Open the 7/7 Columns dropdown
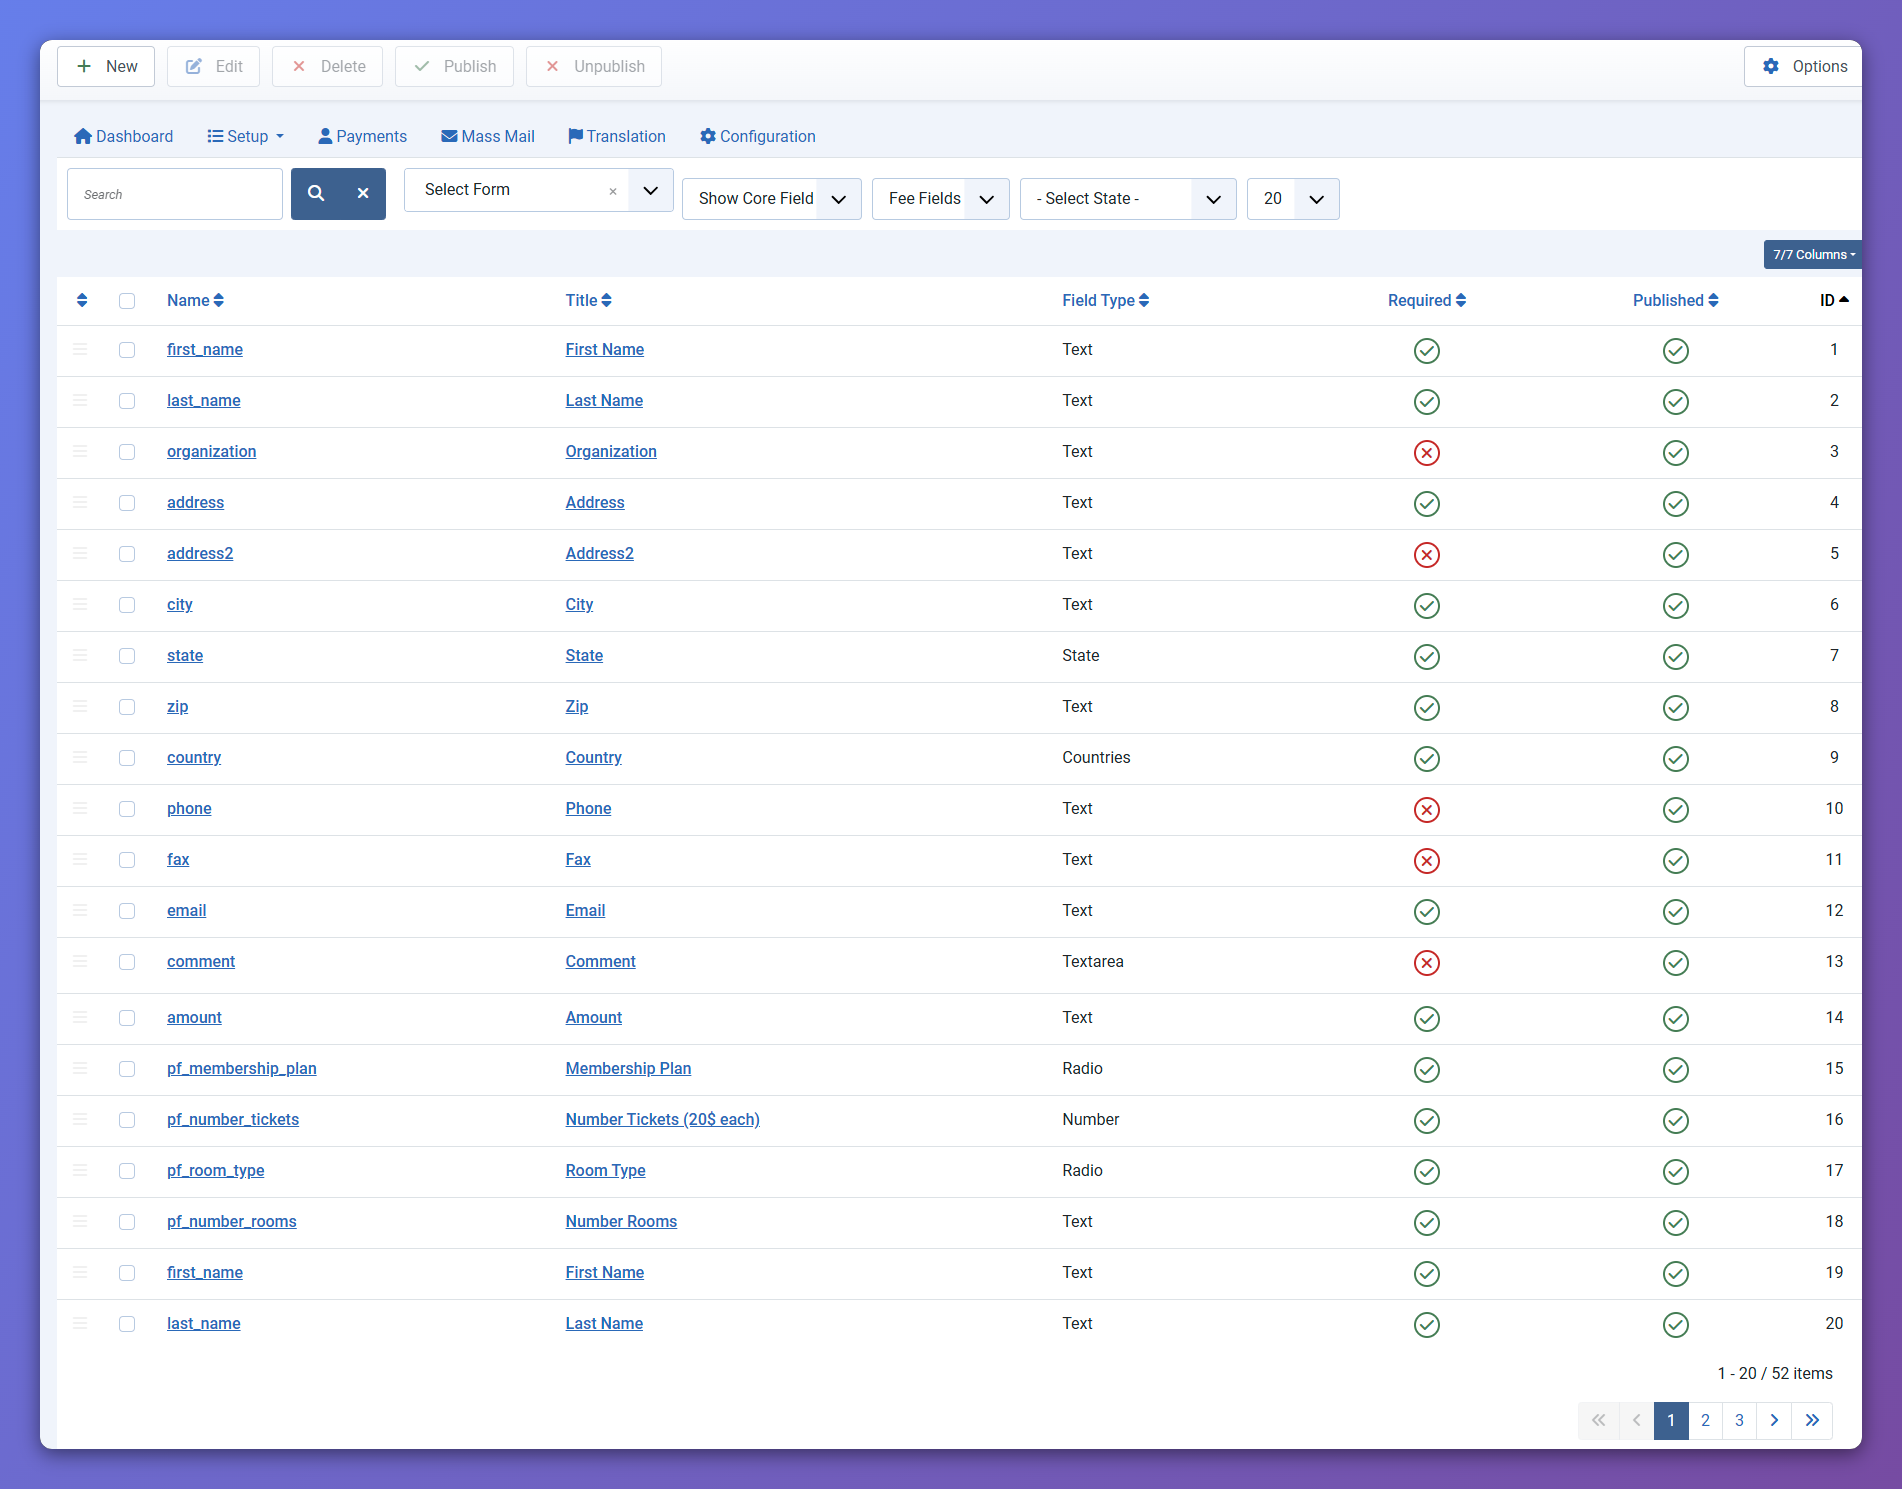The height and width of the screenshot is (1489, 1902). 1812,255
